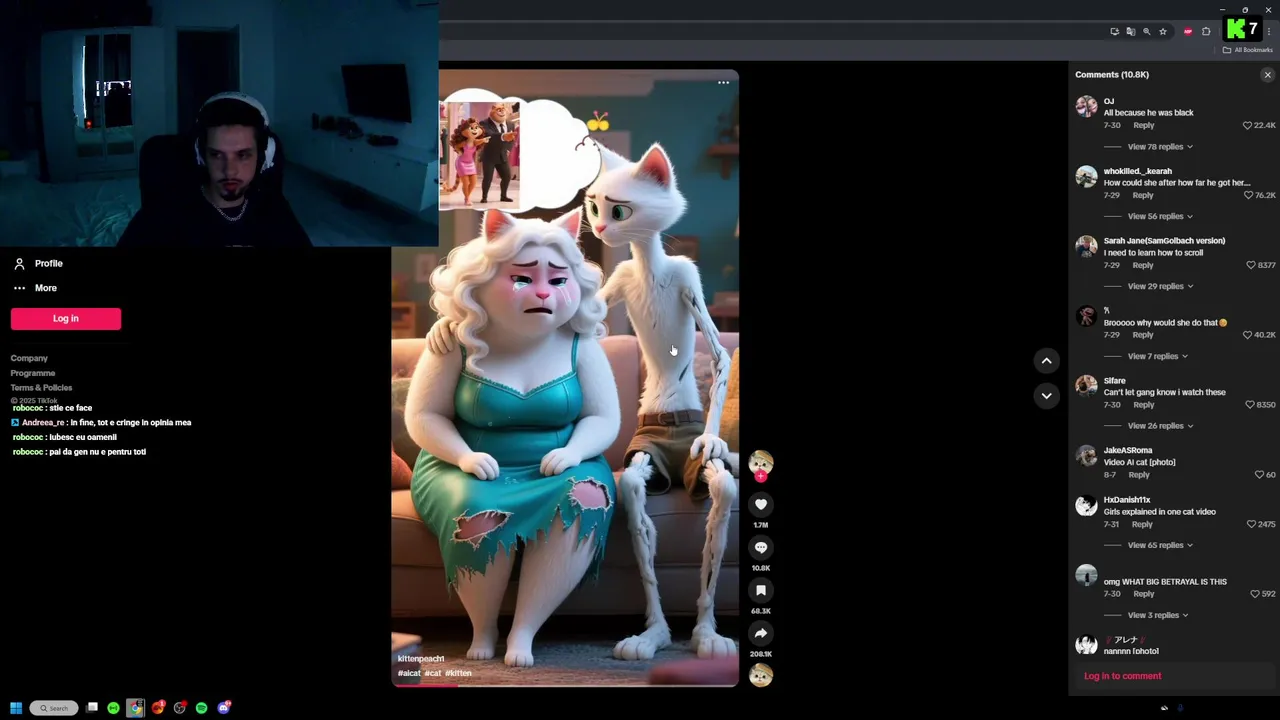Image resolution: width=1280 pixels, height=720 pixels.
Task: Open the #kitten hashtag
Action: tap(458, 673)
